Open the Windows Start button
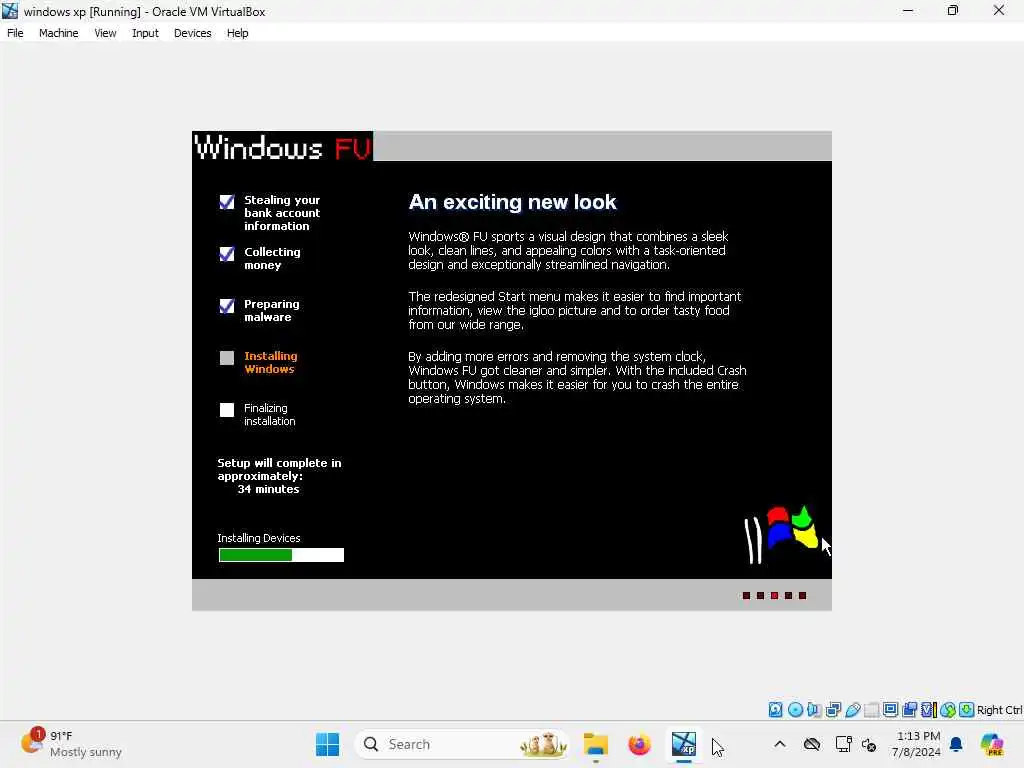1024x768 pixels. (x=327, y=744)
